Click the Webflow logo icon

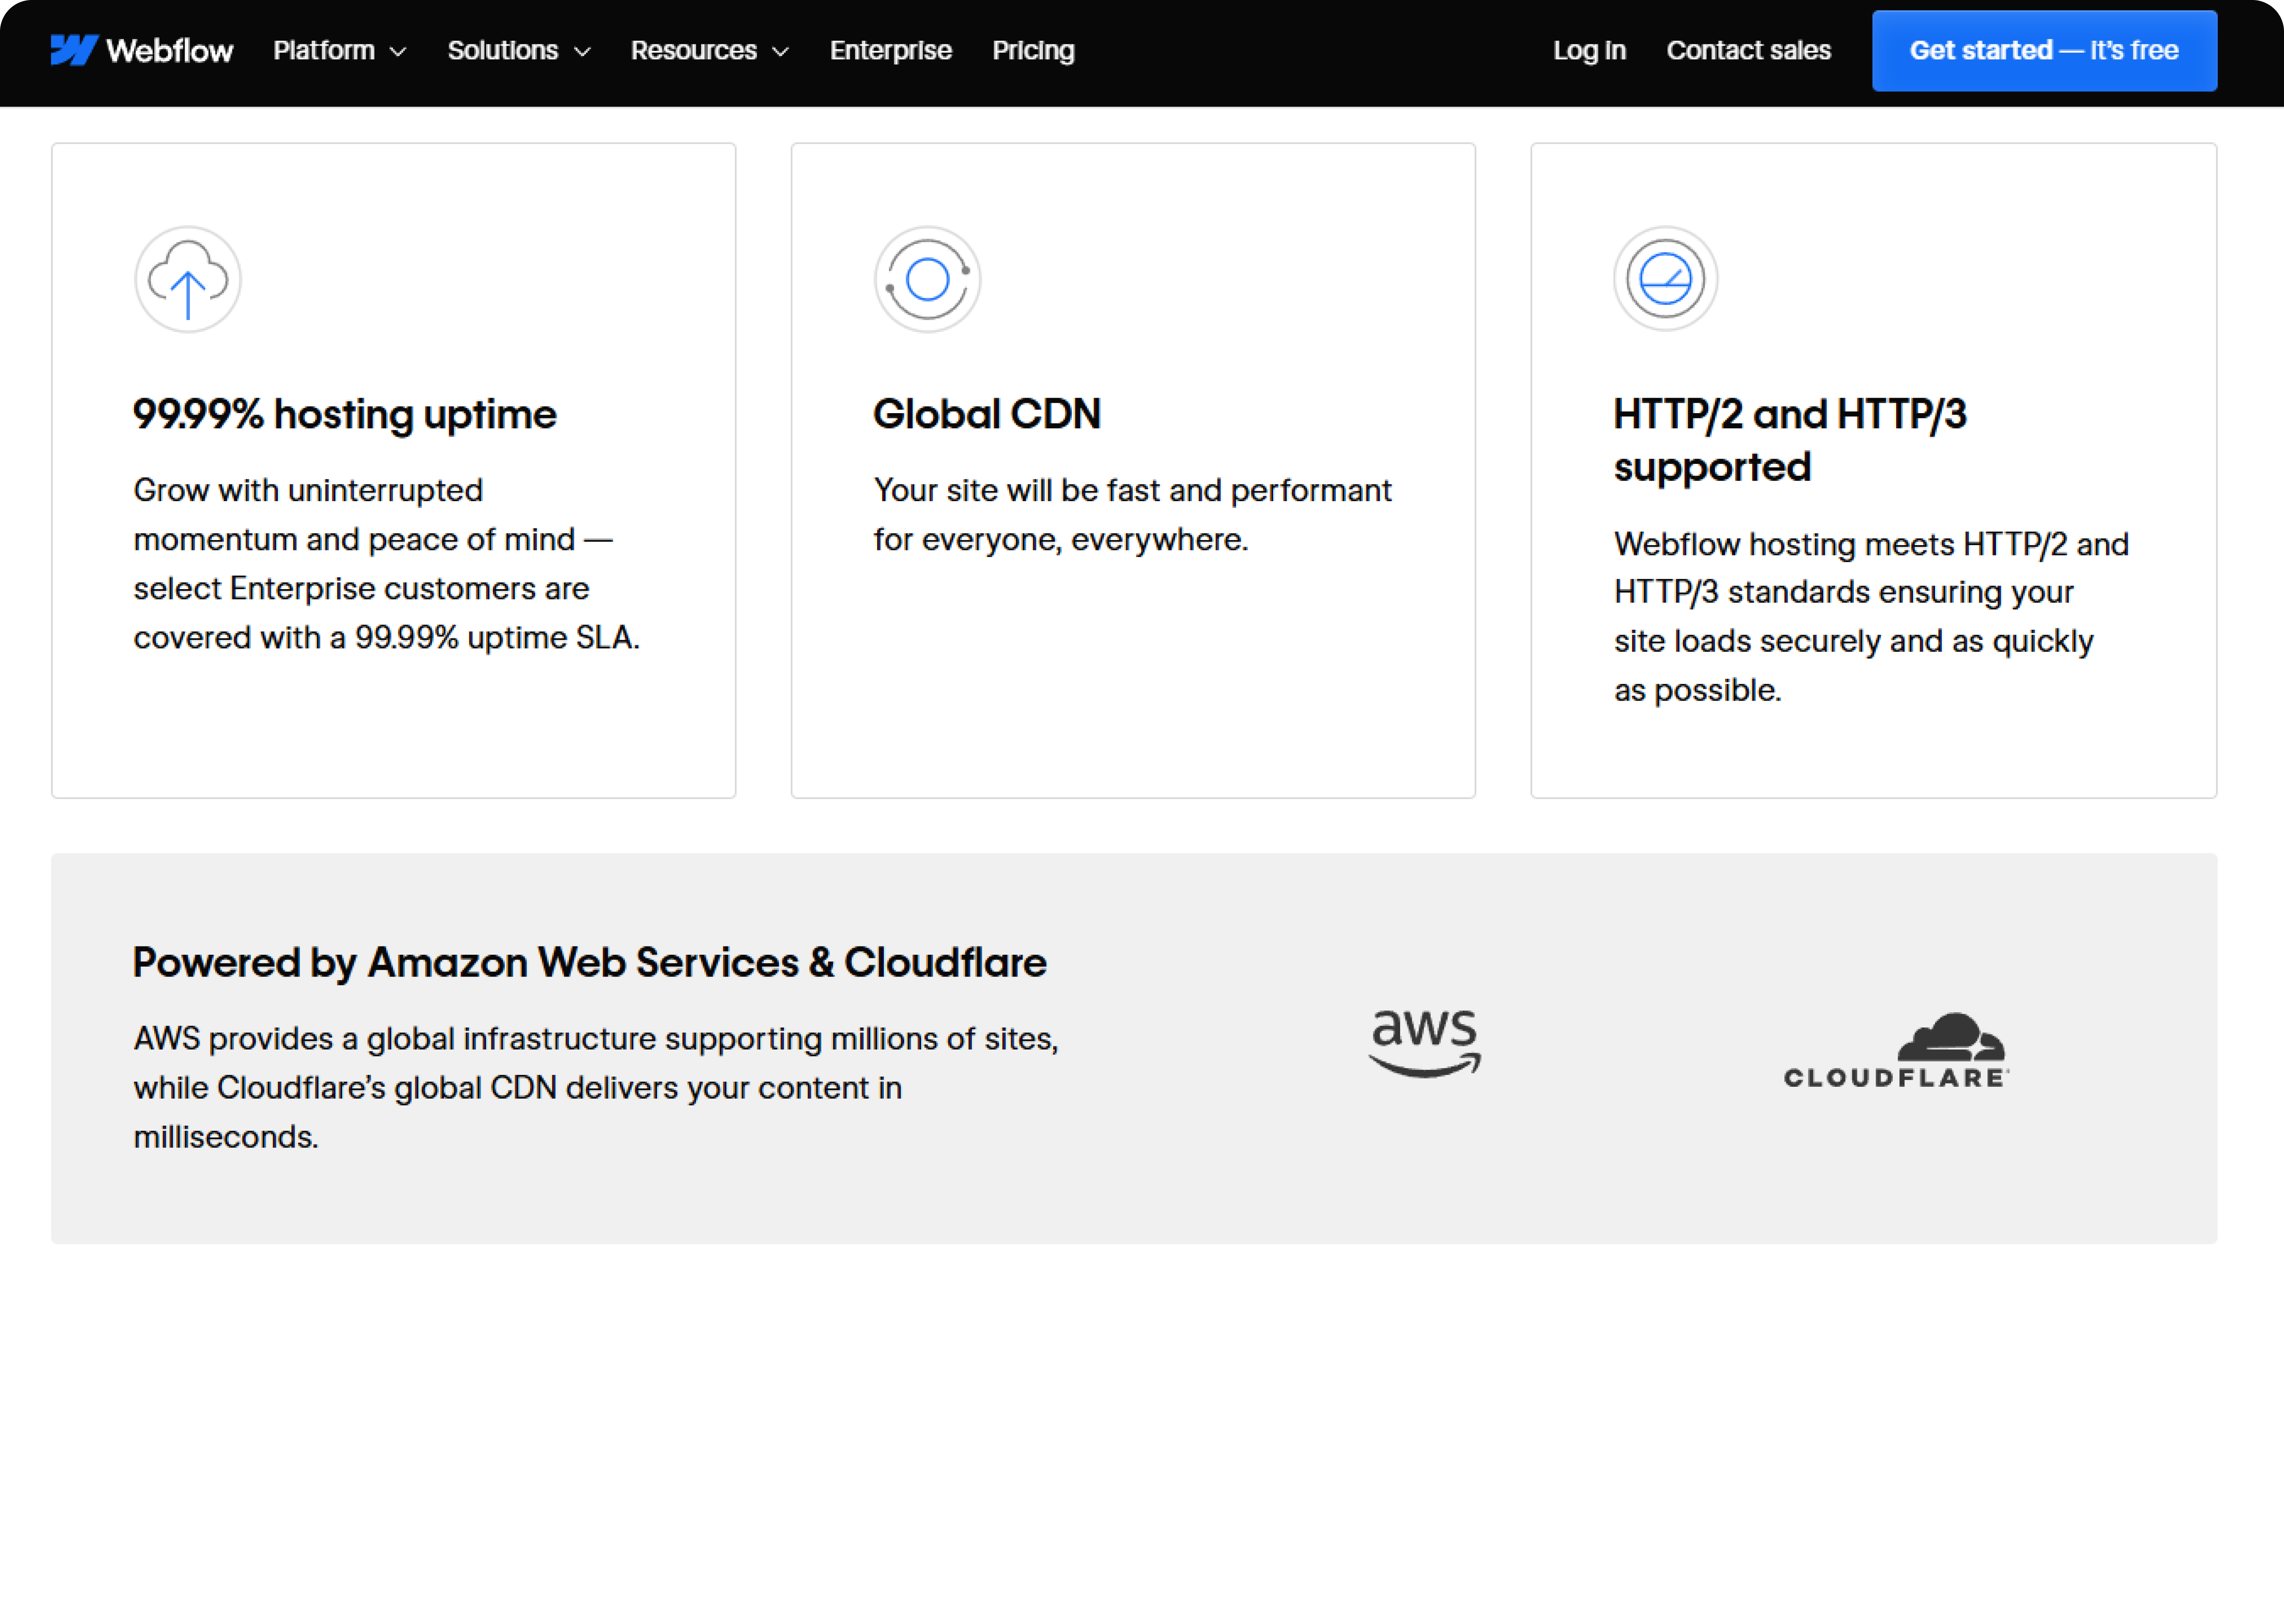click(x=74, y=50)
